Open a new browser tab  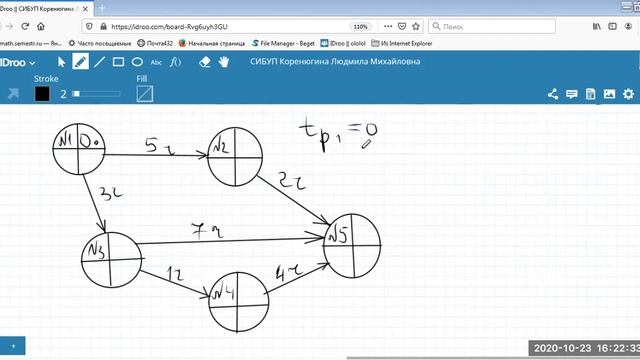(x=102, y=8)
